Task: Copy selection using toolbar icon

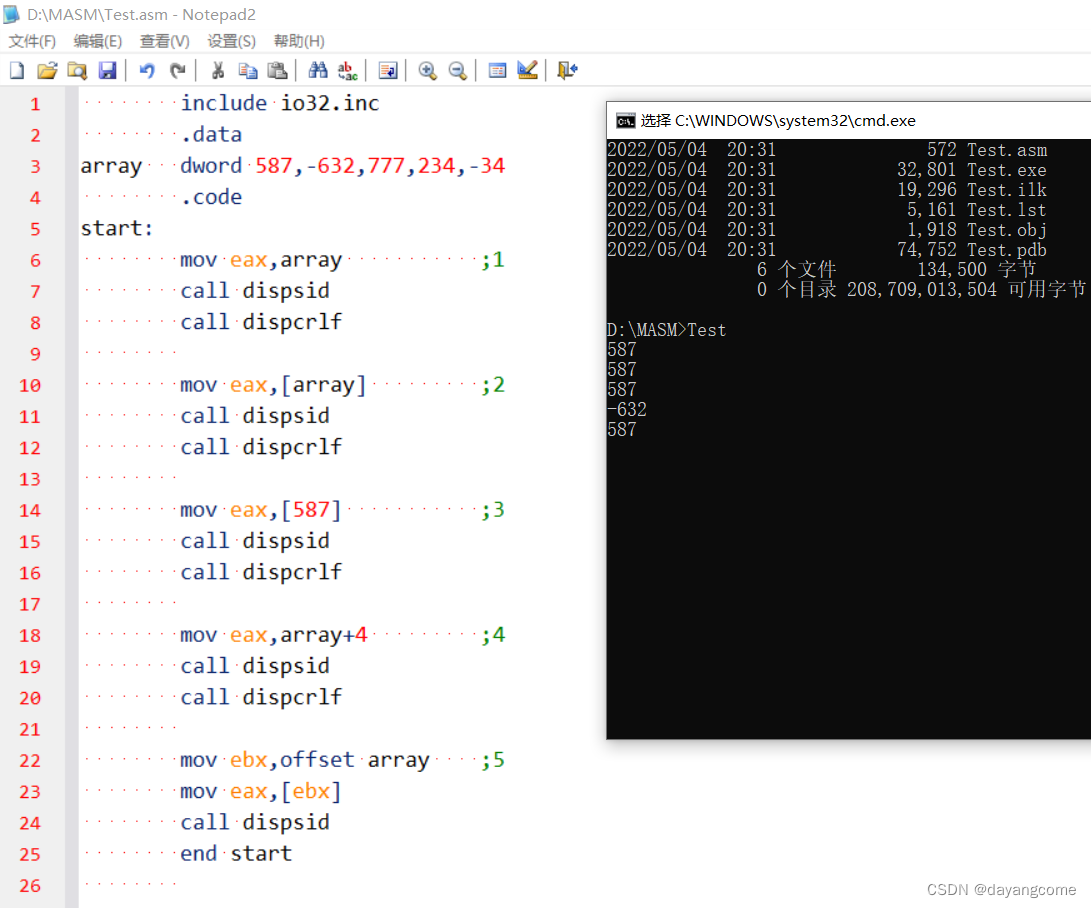Action: point(248,70)
